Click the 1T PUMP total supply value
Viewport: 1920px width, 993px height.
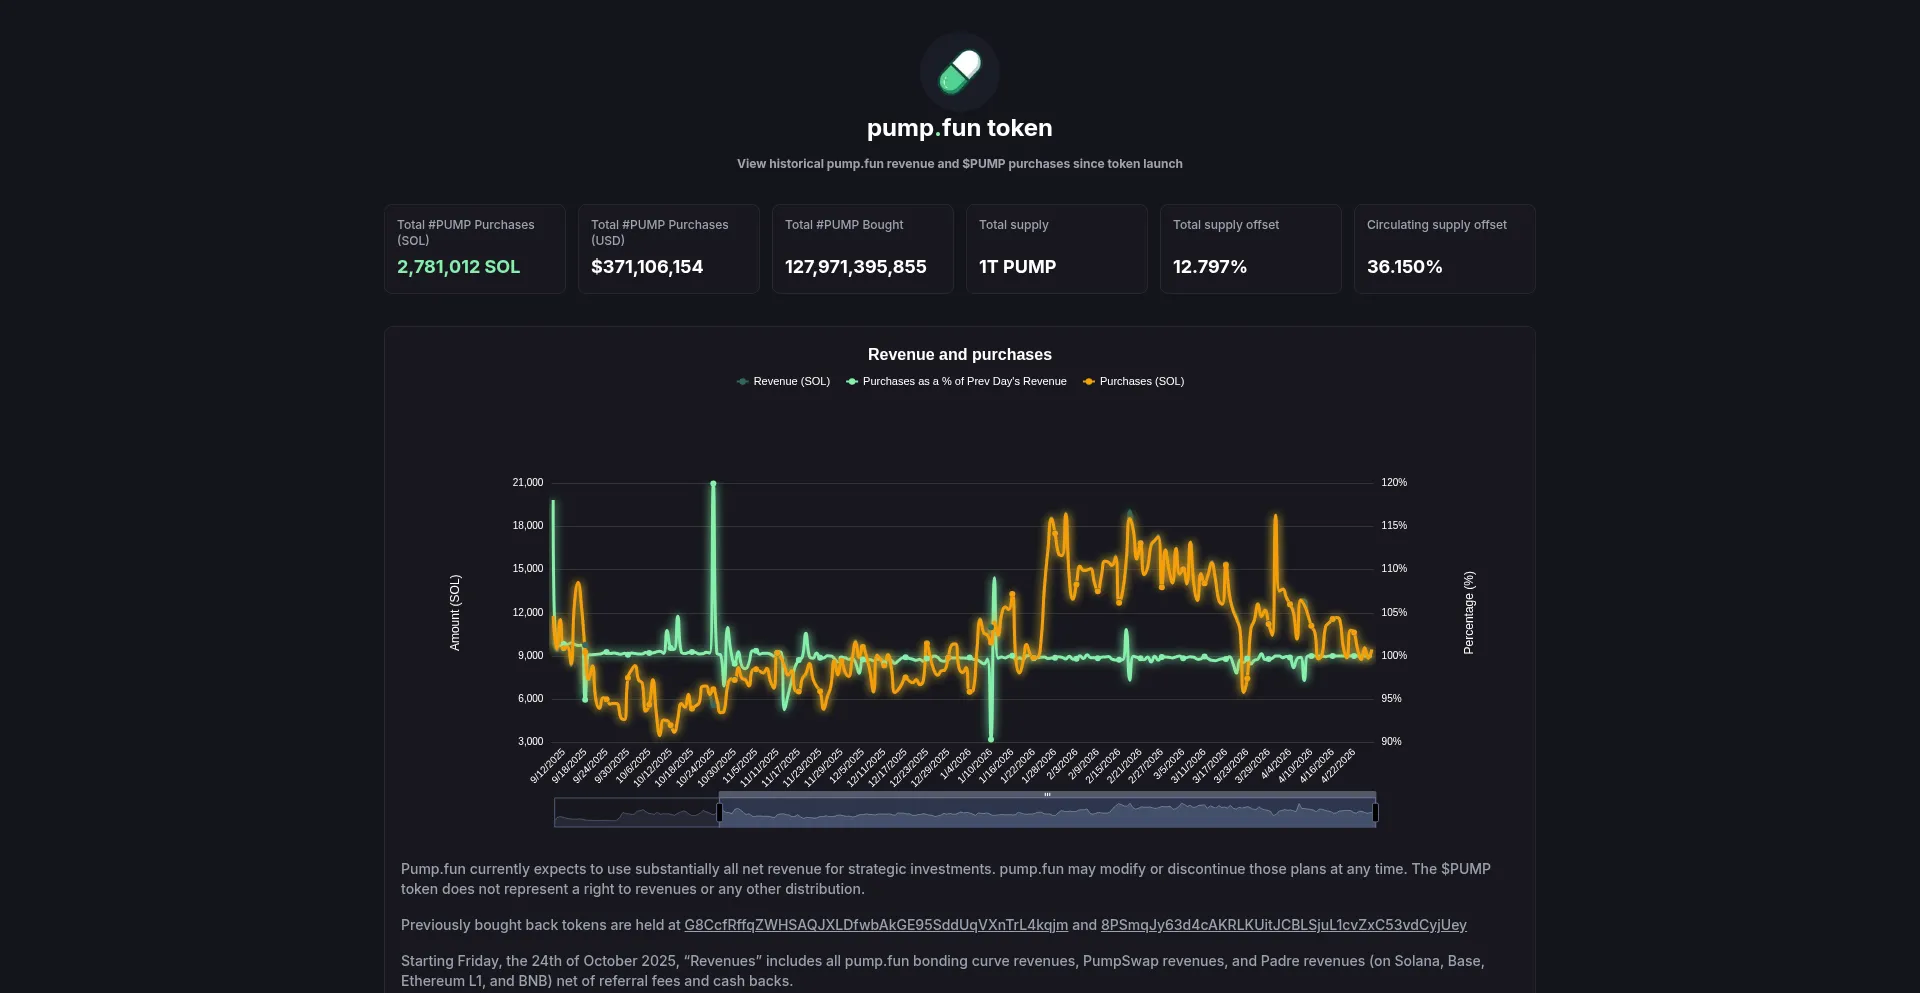1017,267
